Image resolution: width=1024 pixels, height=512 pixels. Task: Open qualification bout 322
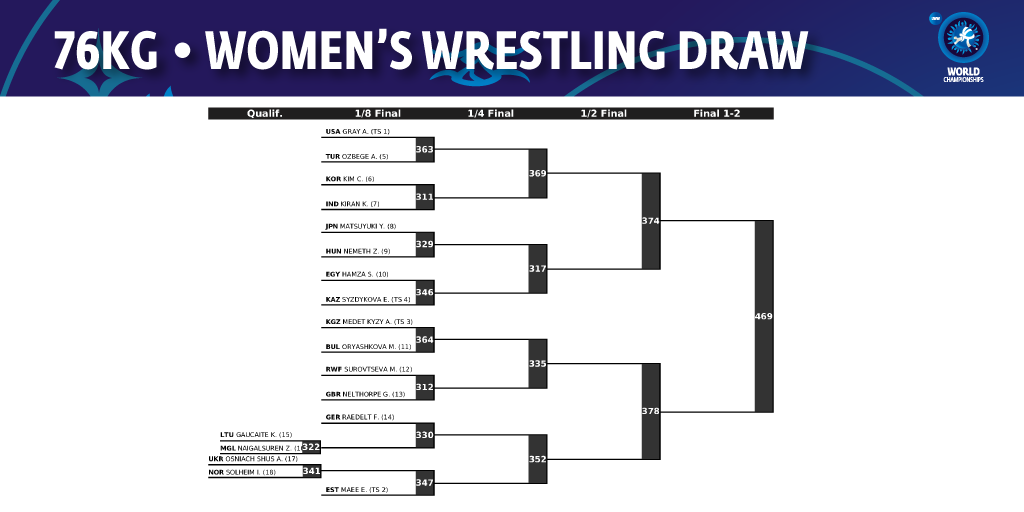coord(312,447)
